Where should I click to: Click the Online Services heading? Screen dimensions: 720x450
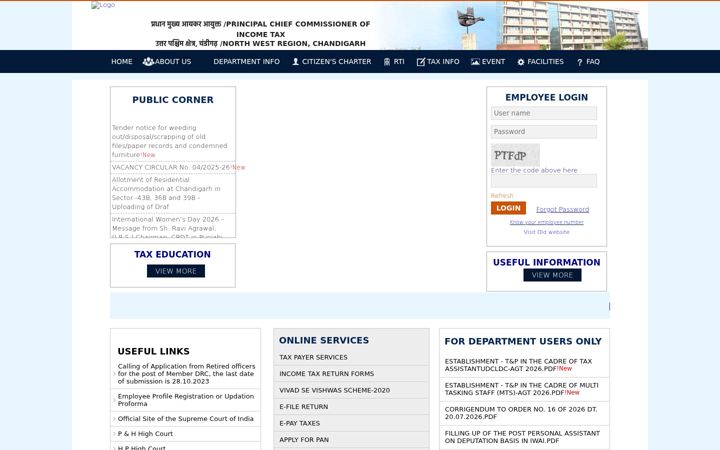click(324, 340)
